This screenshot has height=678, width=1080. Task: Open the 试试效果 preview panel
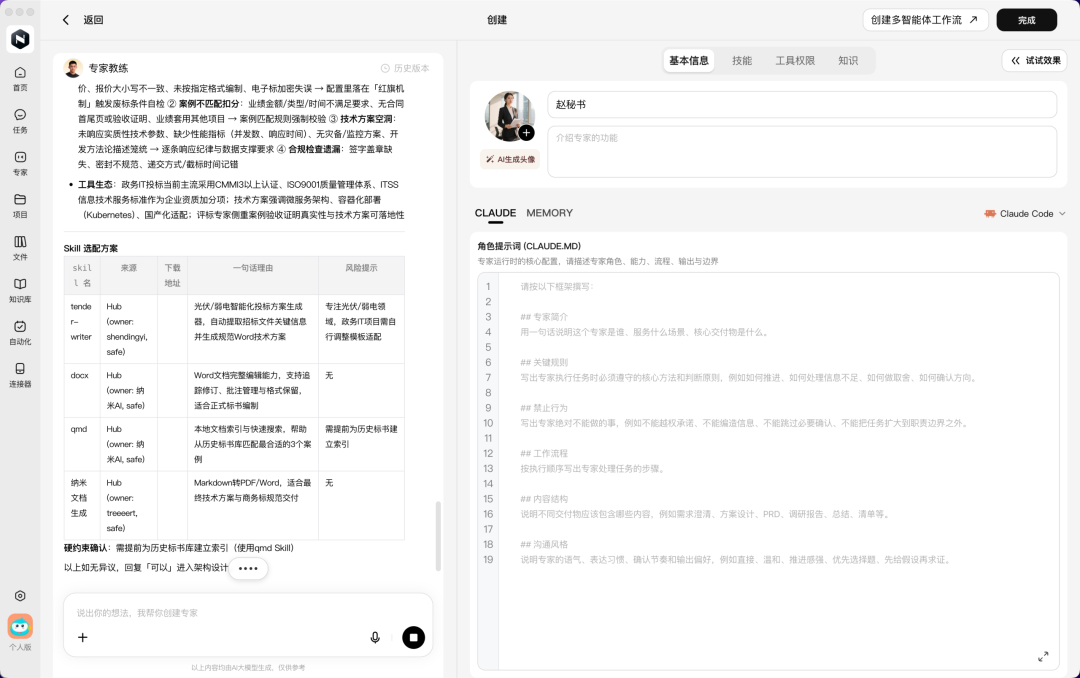(1035, 61)
